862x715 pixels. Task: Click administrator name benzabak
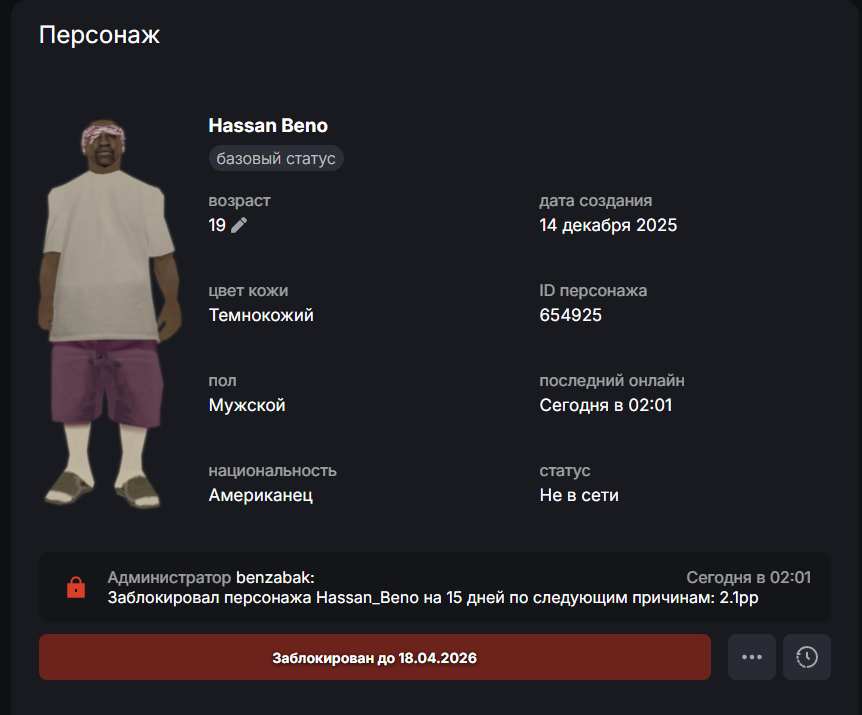click(x=275, y=578)
